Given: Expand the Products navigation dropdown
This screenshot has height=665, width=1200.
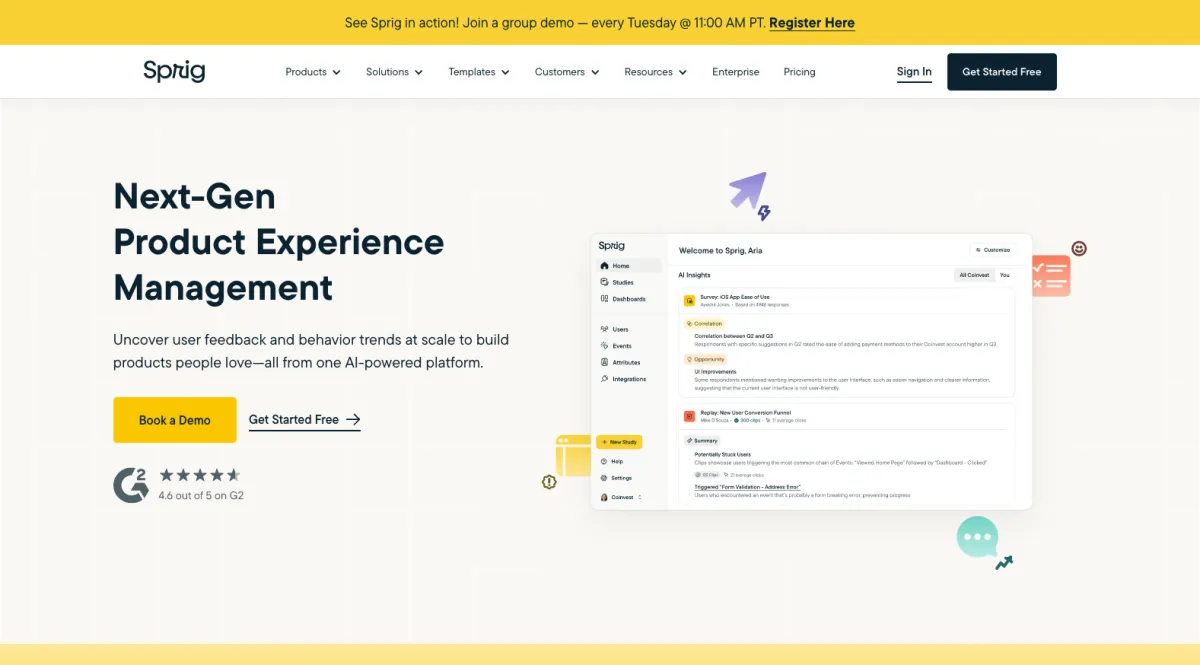Looking at the screenshot, I should click(312, 71).
